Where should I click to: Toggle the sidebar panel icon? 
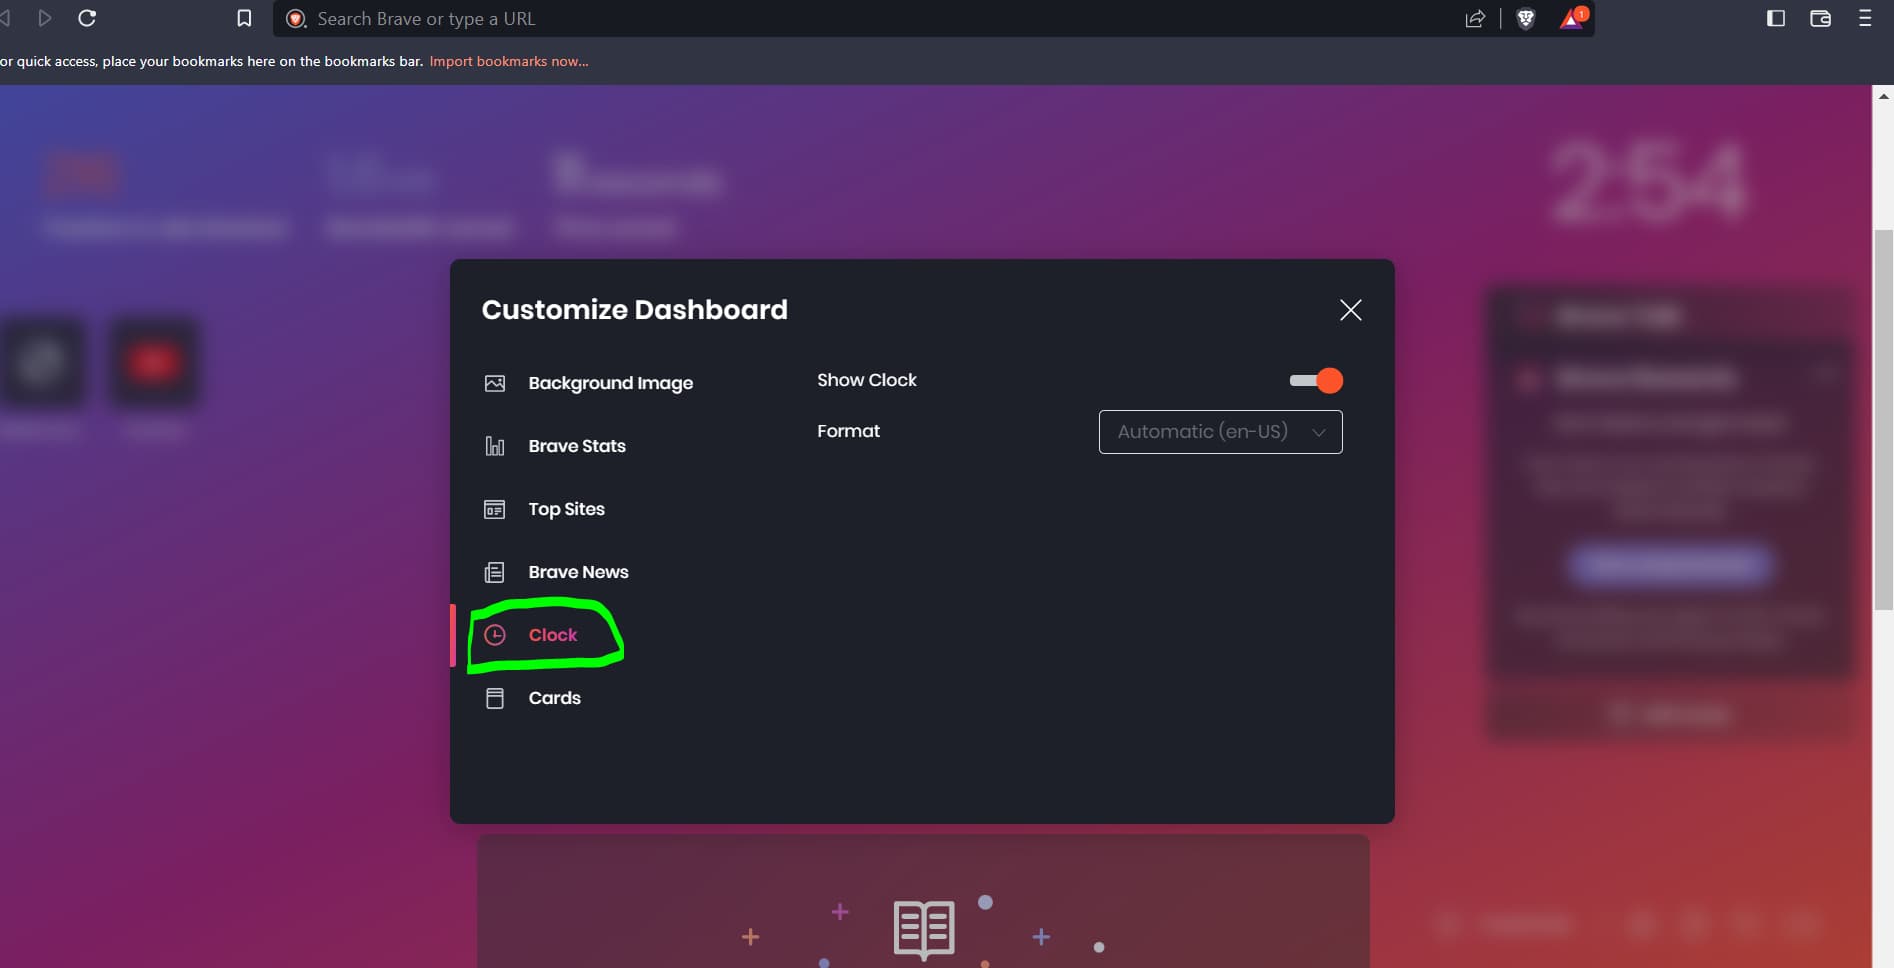tap(1776, 18)
